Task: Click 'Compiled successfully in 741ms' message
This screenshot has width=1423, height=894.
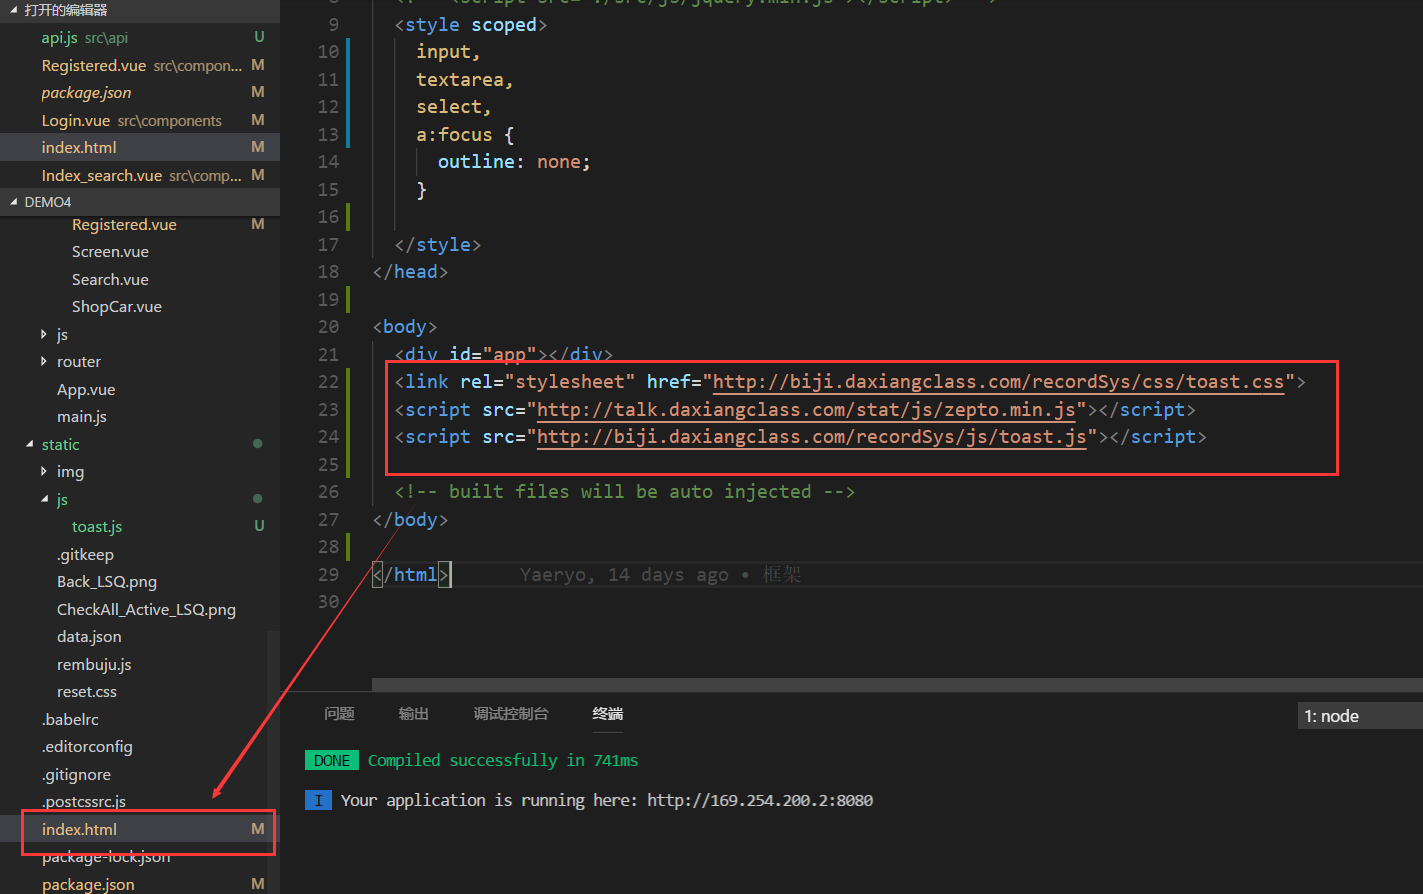Action: (503, 760)
